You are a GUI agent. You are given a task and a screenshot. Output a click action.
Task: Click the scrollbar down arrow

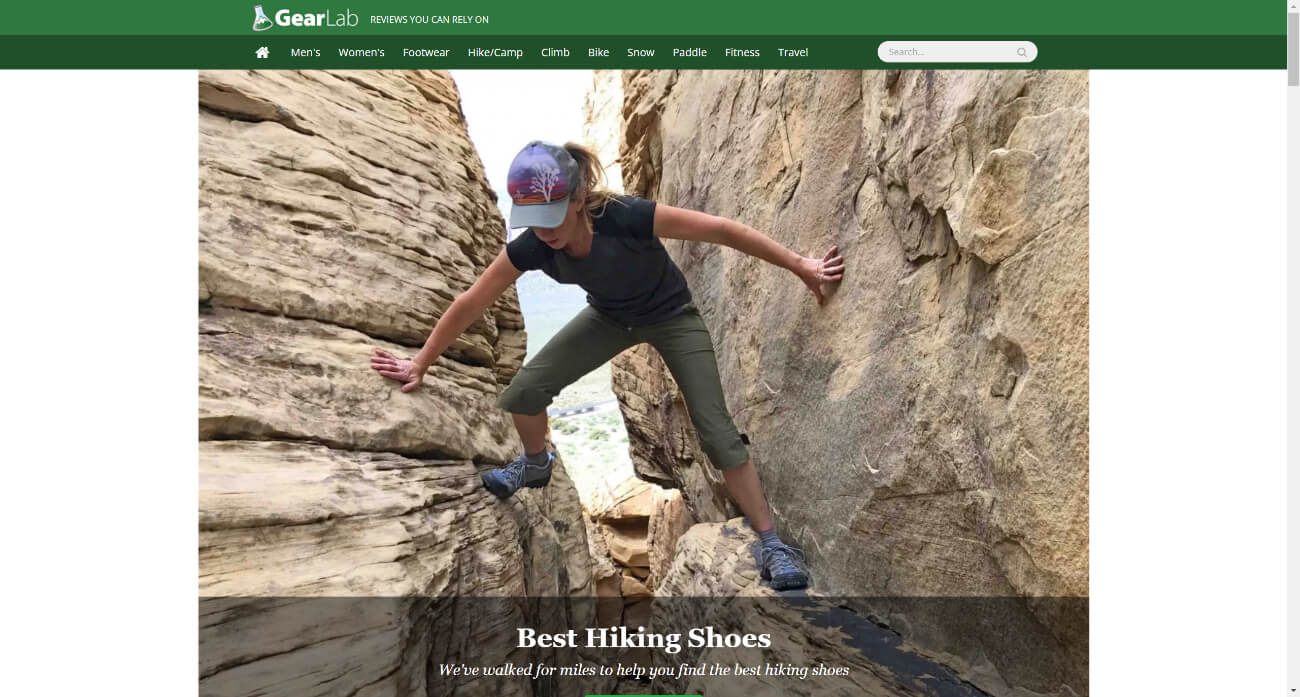coord(1293,690)
